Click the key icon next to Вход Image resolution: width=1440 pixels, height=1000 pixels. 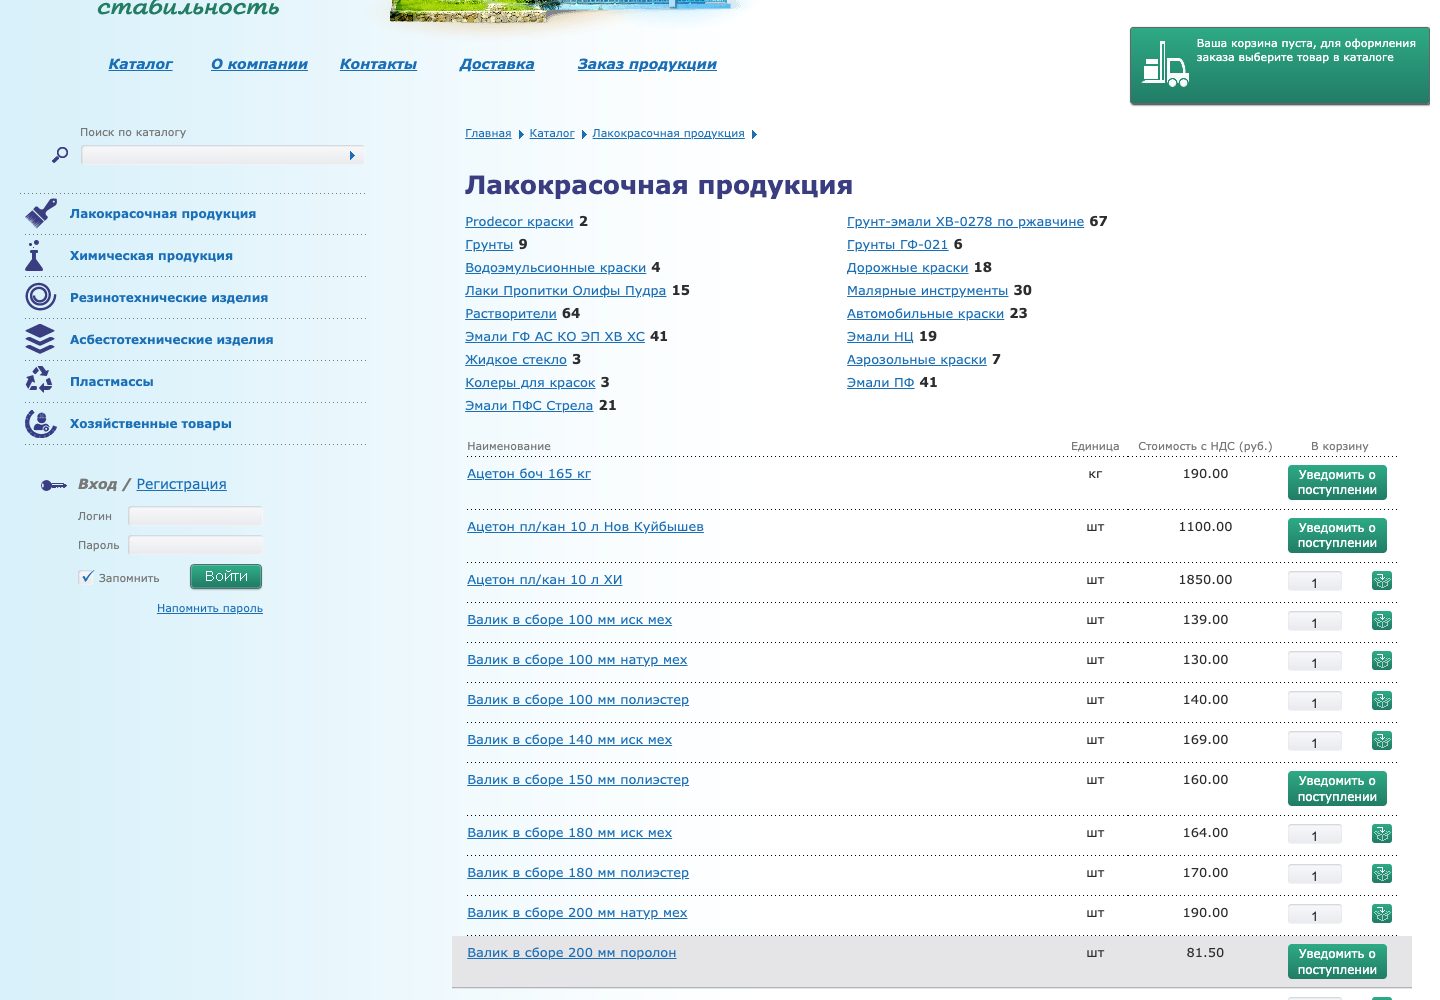tap(53, 485)
